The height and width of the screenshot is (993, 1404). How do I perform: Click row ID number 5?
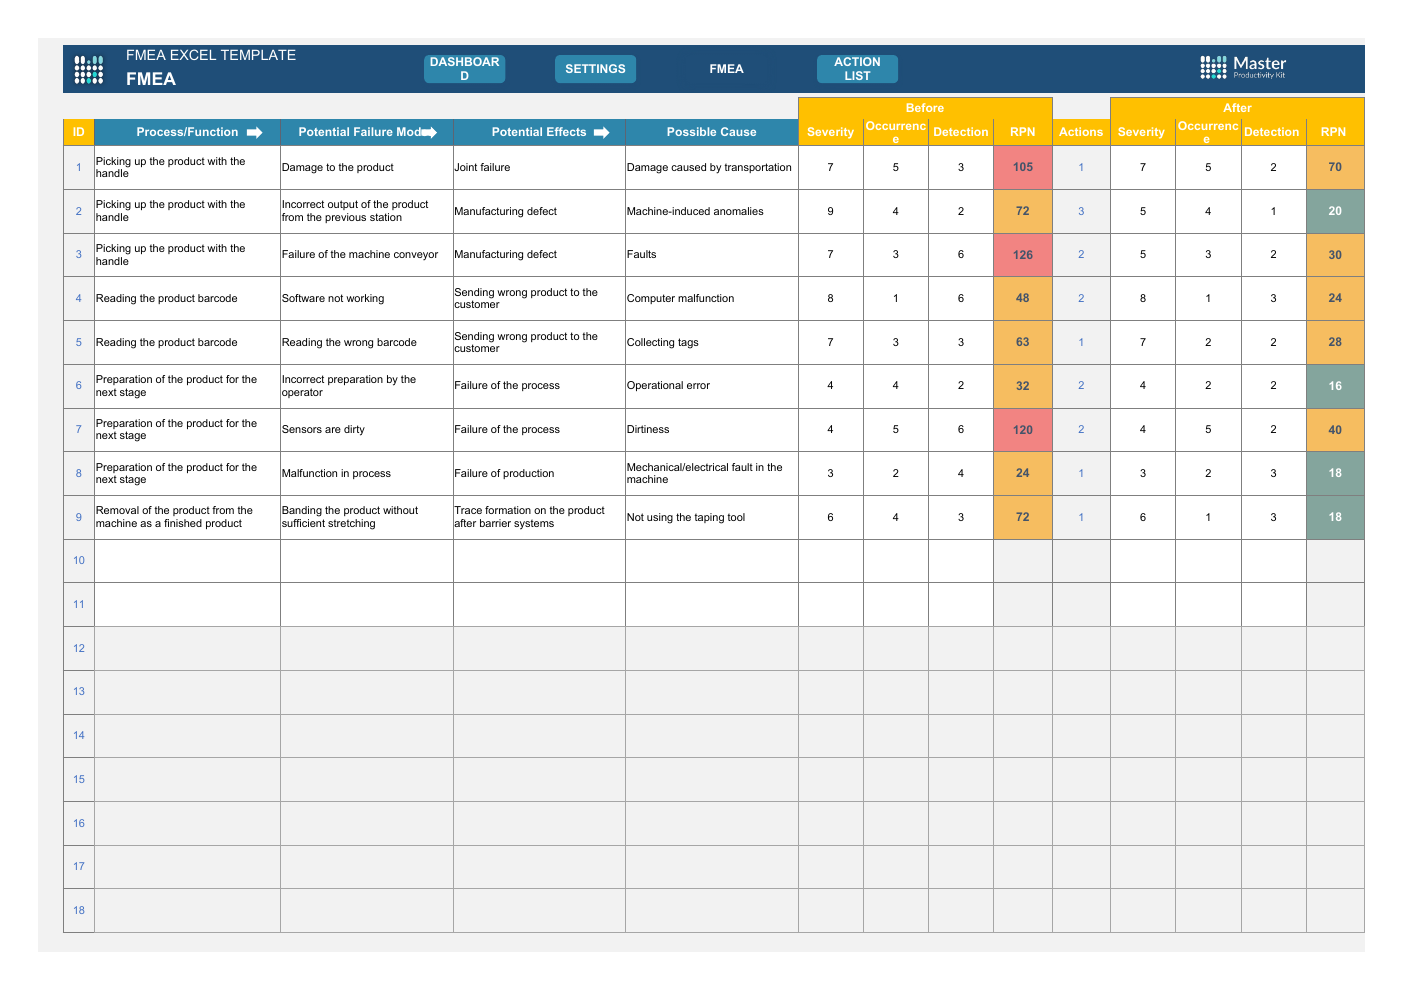point(79,342)
